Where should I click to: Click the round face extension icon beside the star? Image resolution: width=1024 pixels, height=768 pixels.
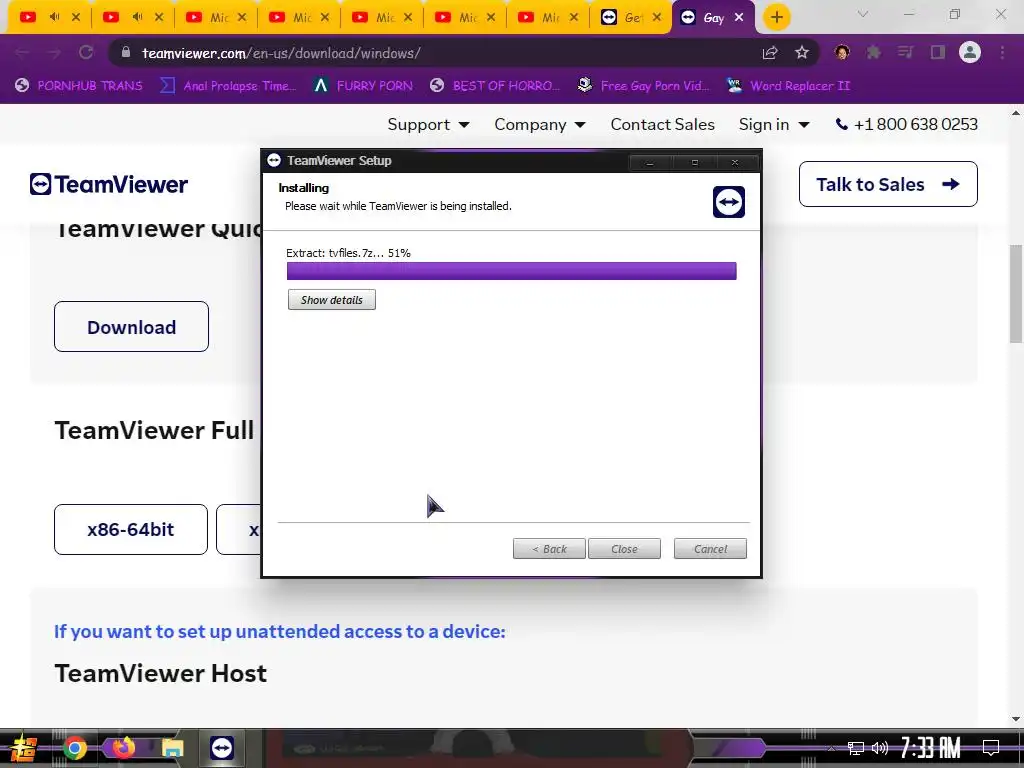coord(842,53)
